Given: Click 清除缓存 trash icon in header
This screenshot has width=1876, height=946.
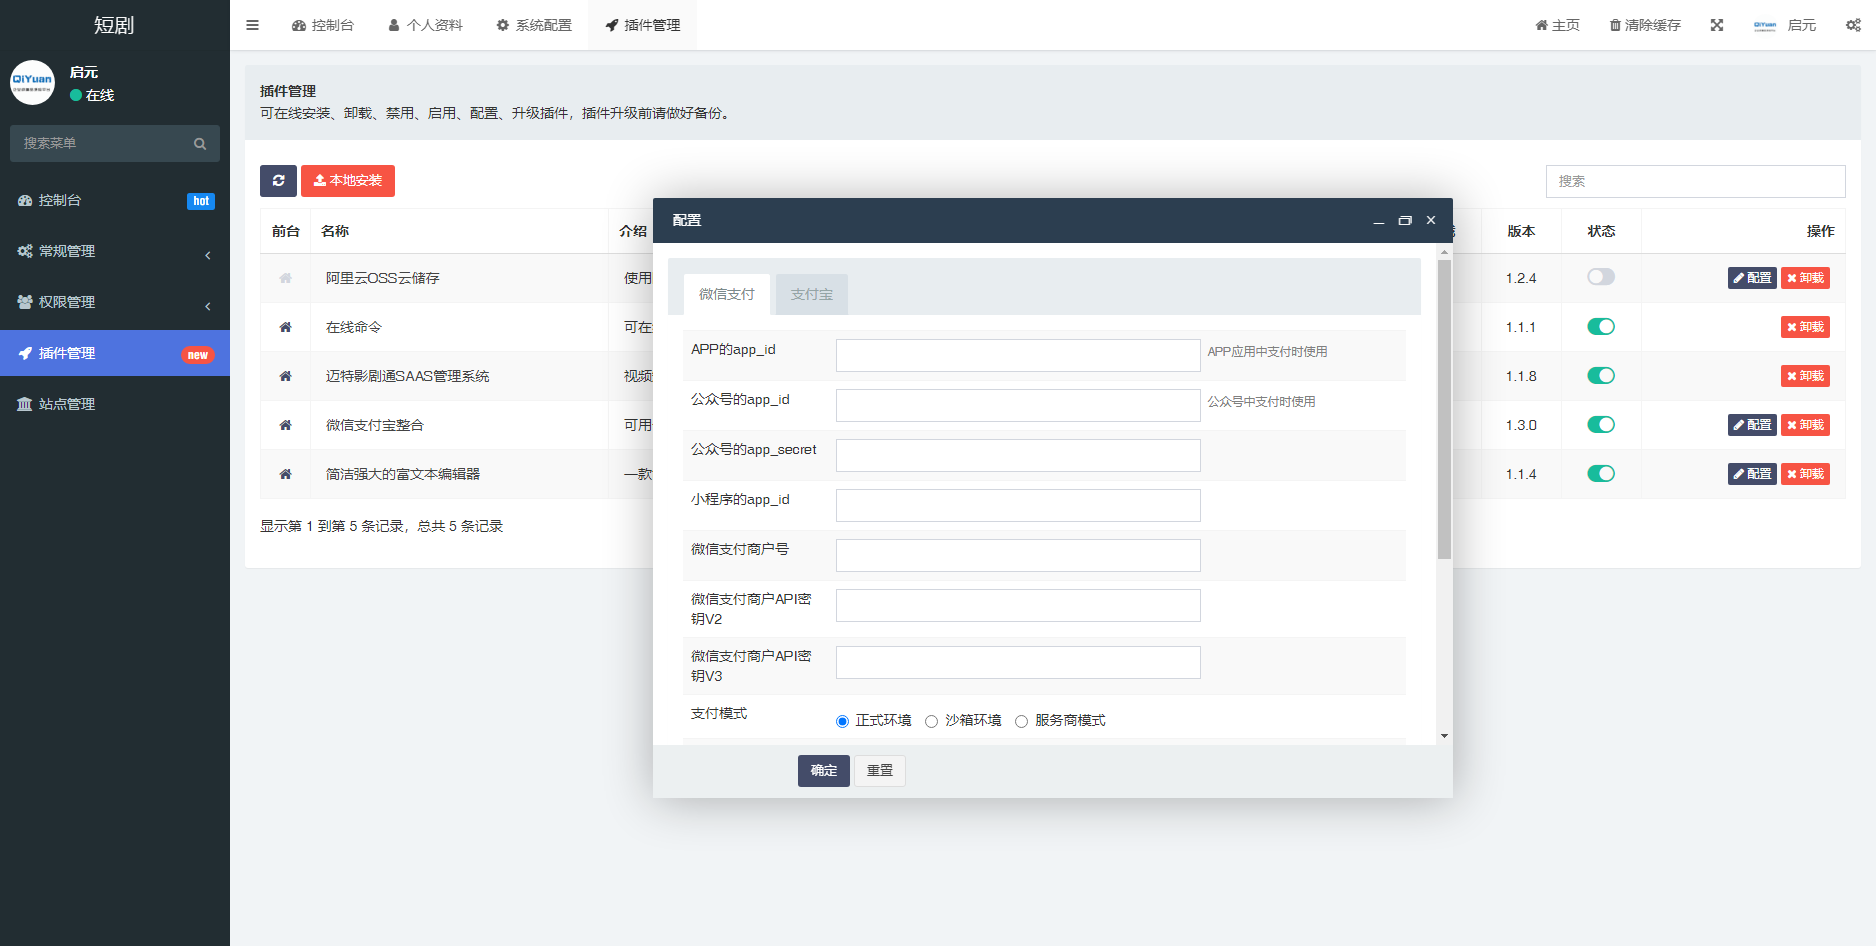Looking at the screenshot, I should (x=1615, y=25).
